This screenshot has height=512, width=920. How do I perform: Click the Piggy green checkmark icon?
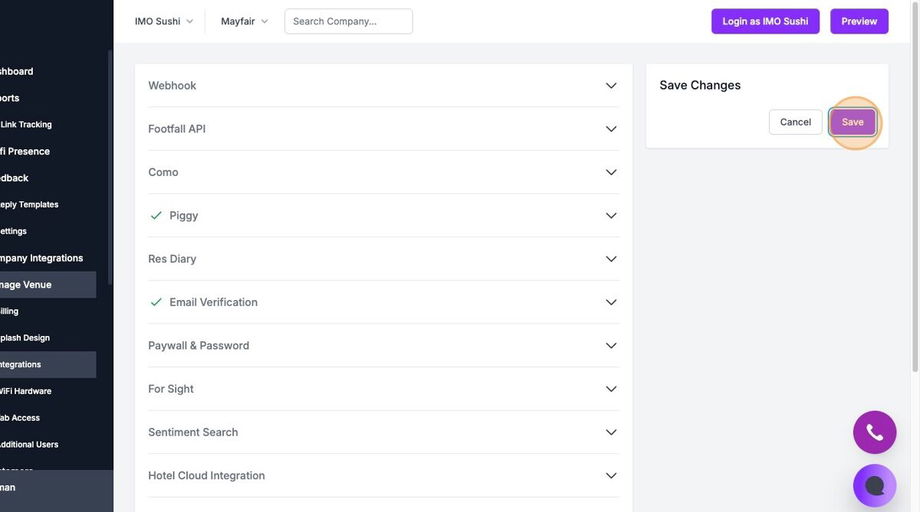click(x=156, y=215)
